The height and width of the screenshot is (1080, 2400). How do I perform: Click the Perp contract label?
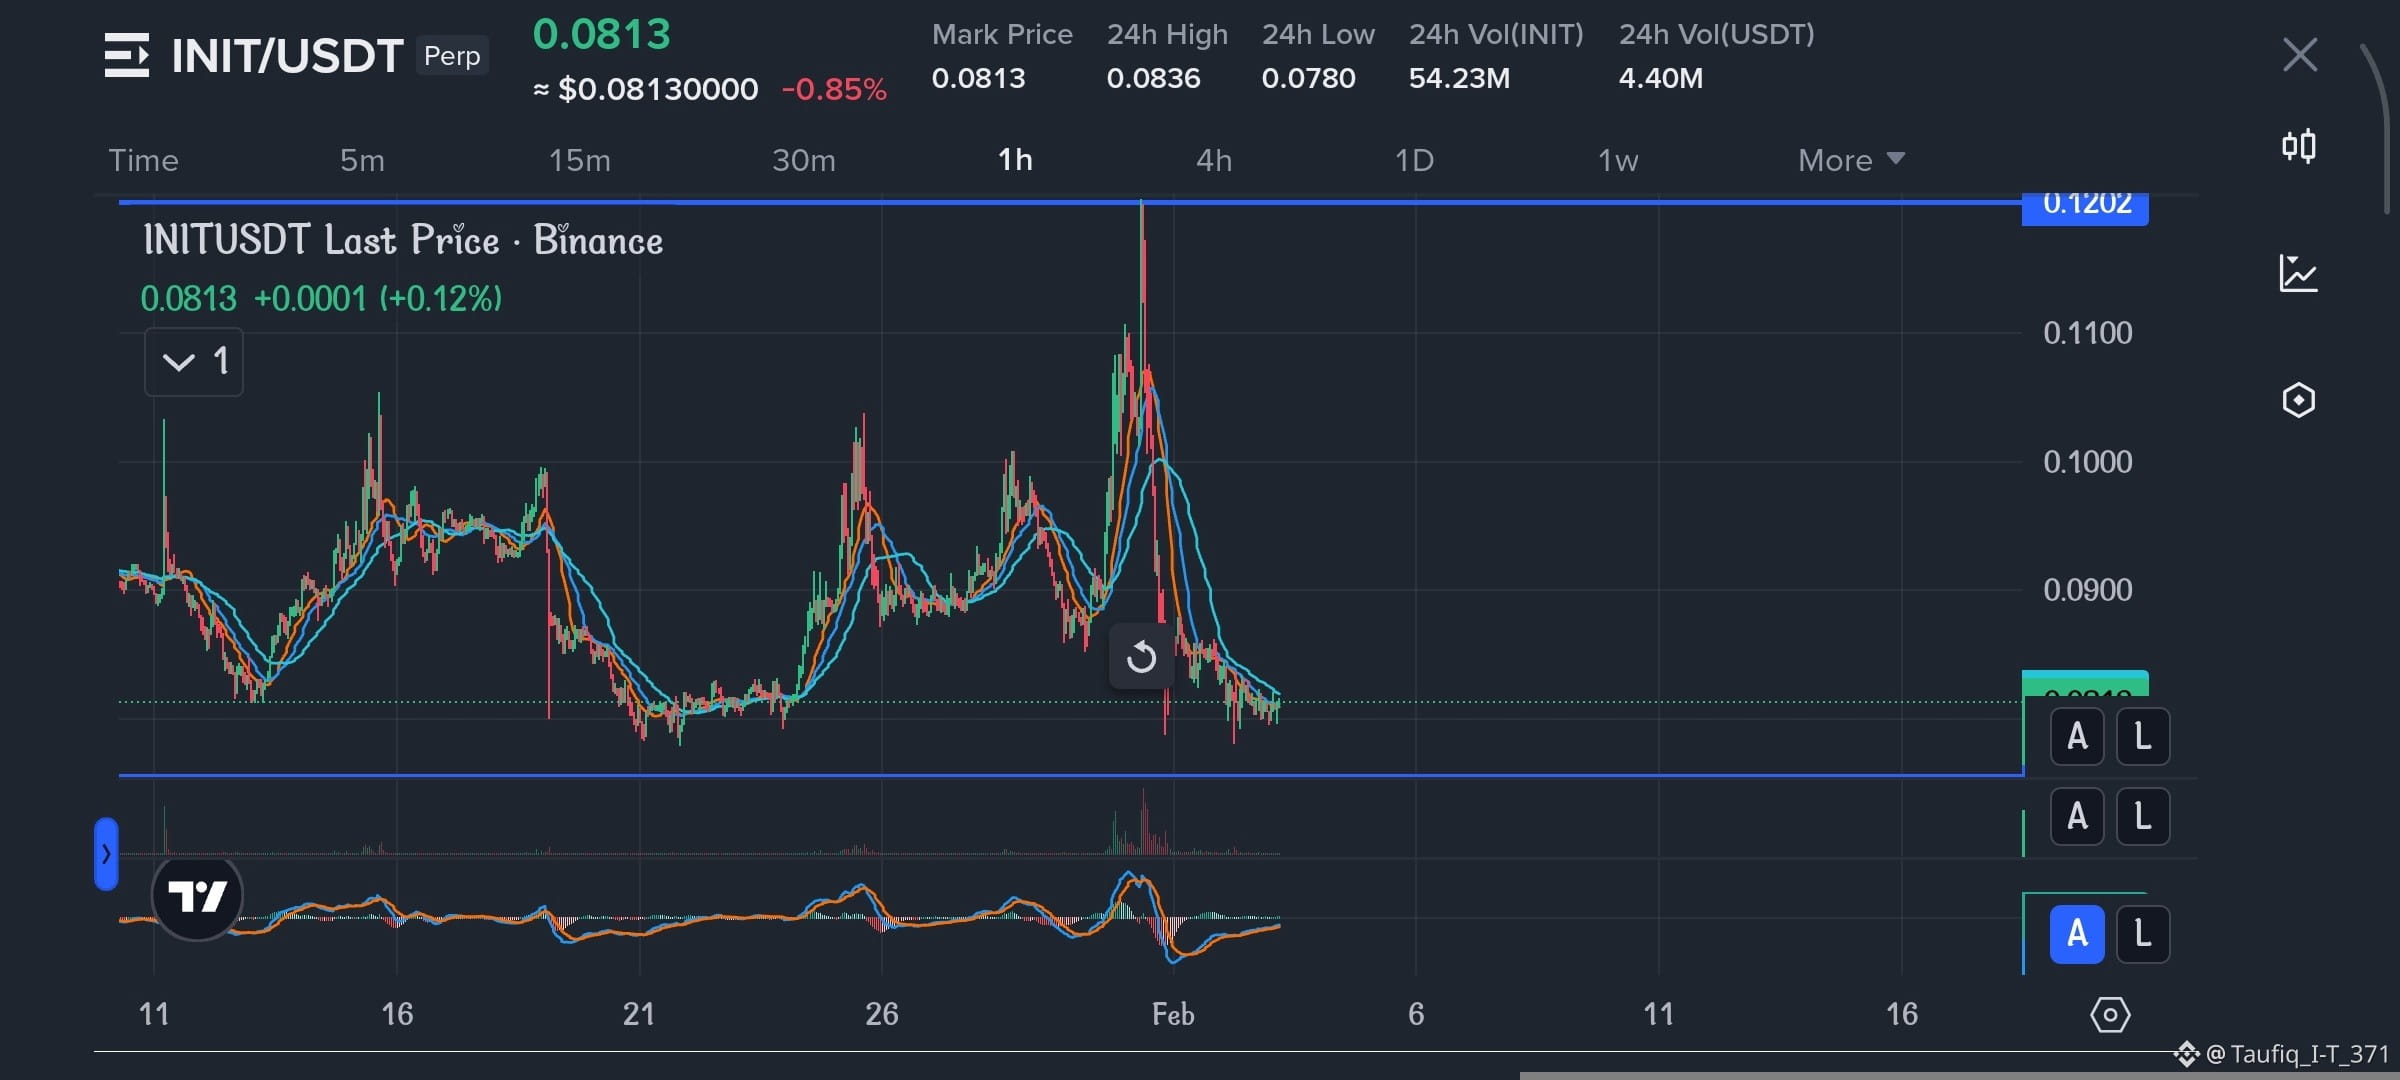452,56
